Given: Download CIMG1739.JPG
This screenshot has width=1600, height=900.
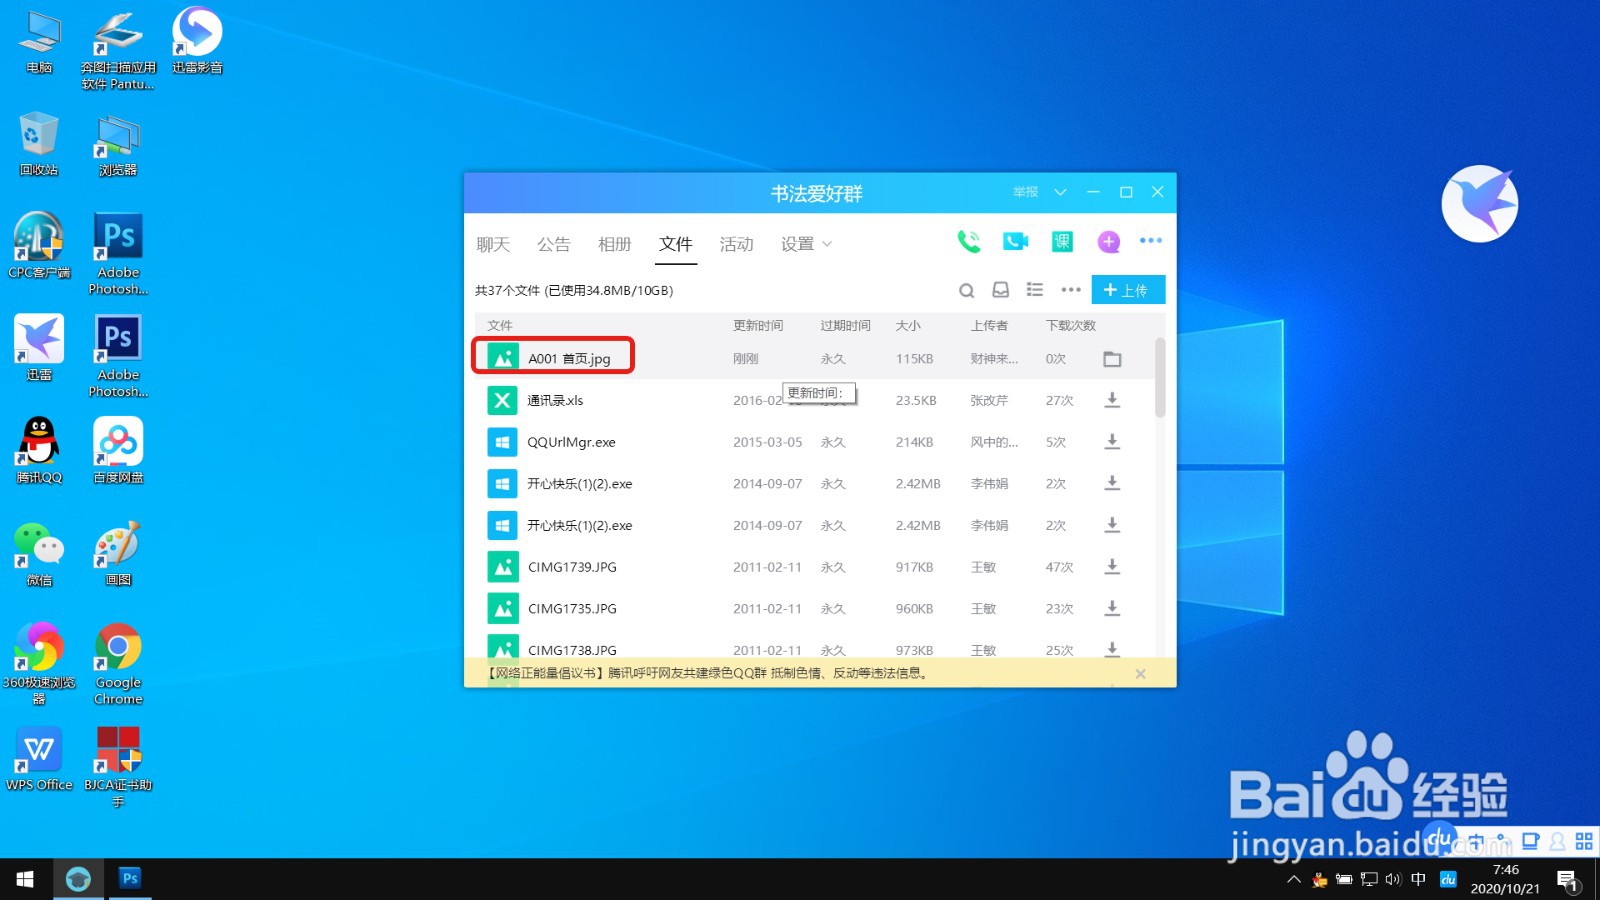Looking at the screenshot, I should [1112, 567].
